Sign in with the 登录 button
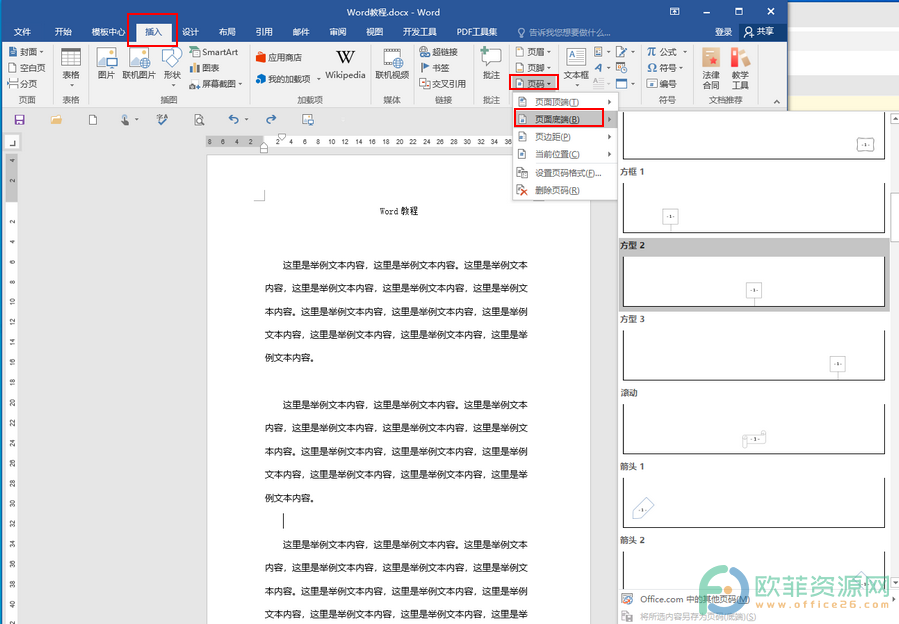 [x=724, y=32]
